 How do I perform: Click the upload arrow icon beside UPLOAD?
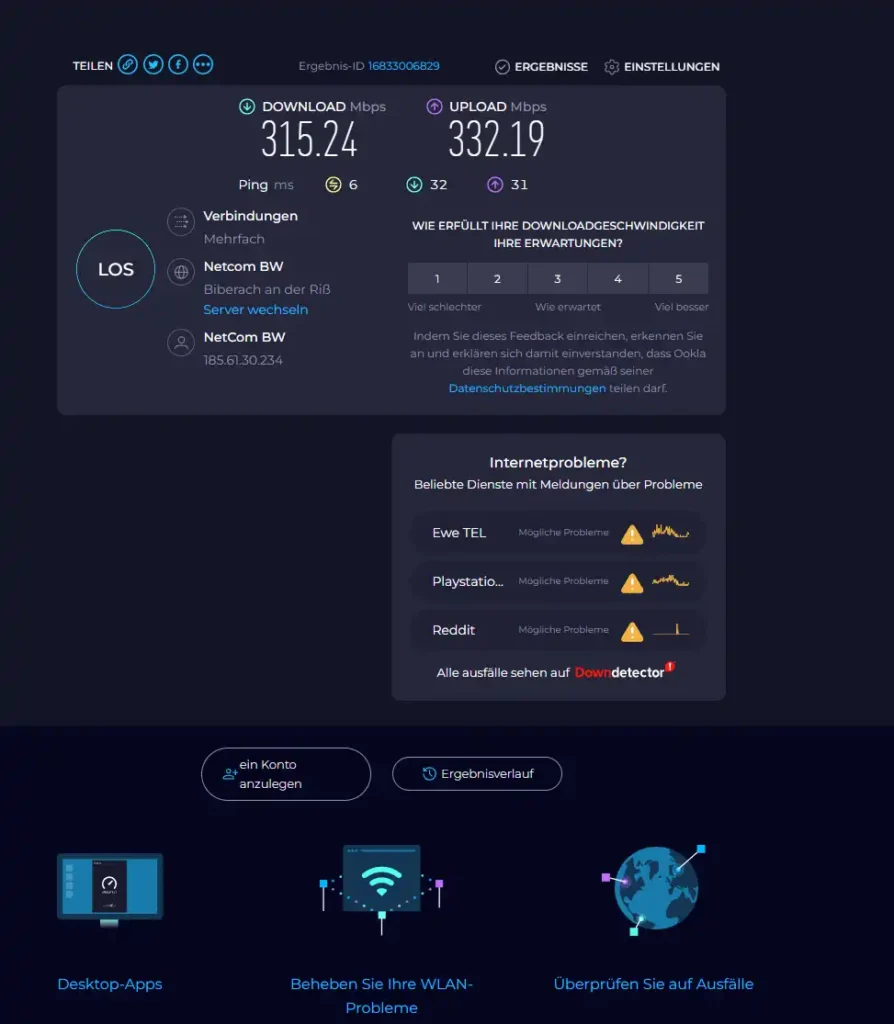pyautogui.click(x=434, y=106)
